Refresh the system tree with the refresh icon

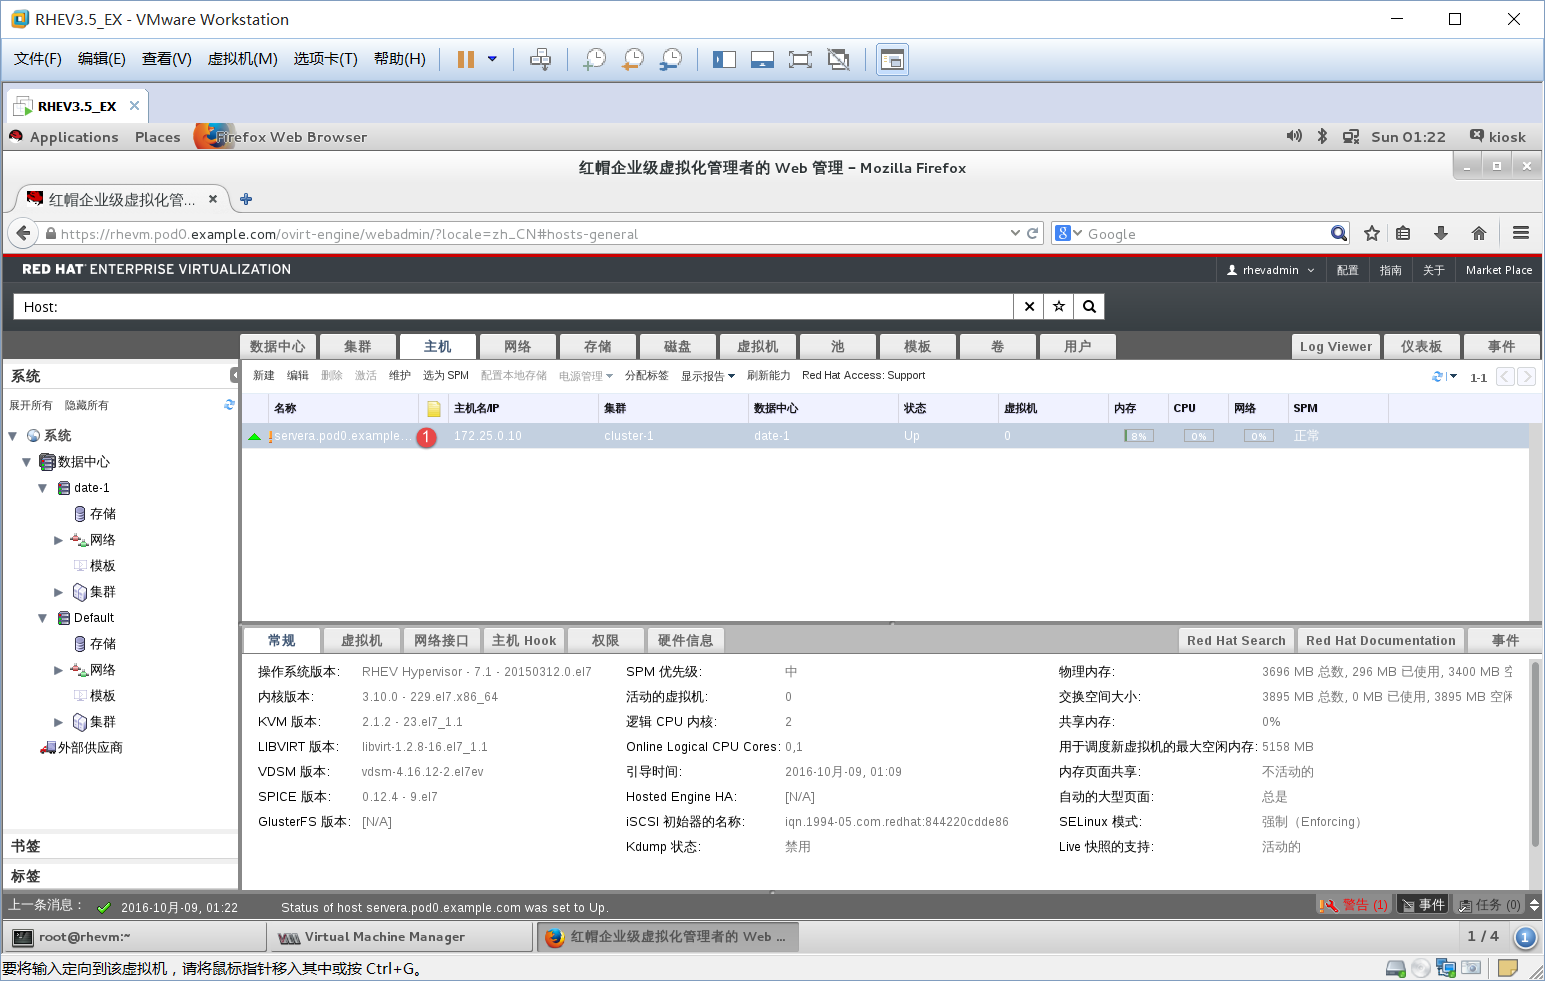point(229,405)
